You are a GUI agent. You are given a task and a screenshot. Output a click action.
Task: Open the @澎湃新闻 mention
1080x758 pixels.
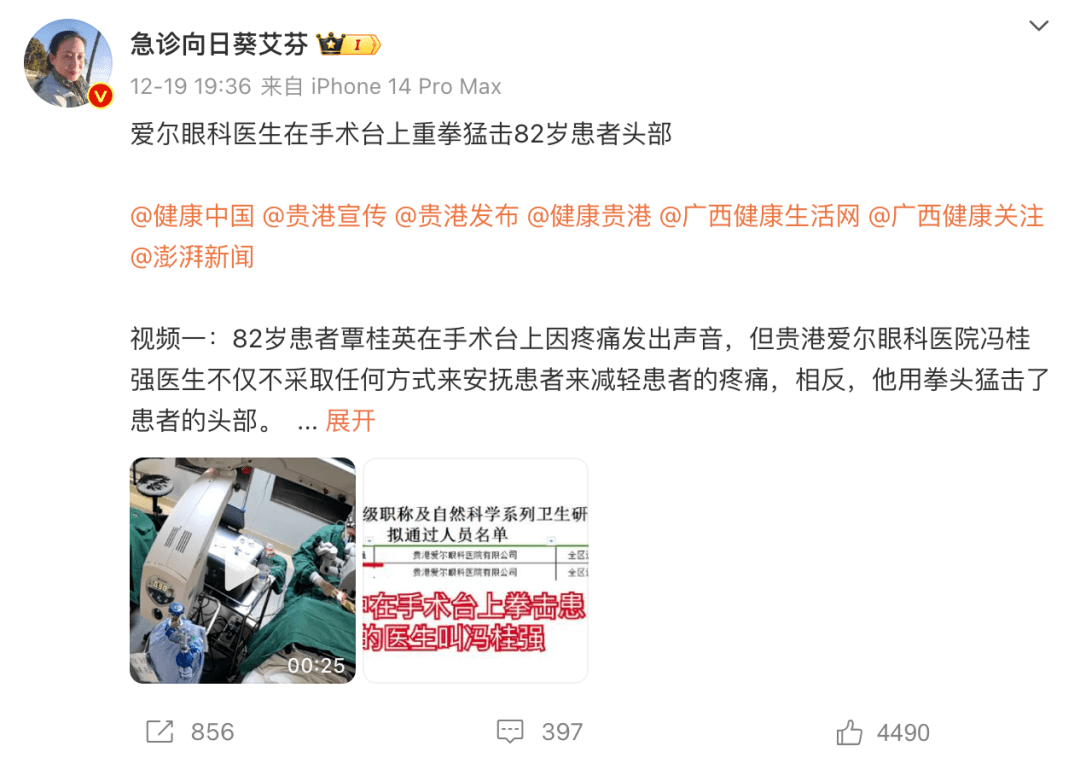(x=192, y=257)
